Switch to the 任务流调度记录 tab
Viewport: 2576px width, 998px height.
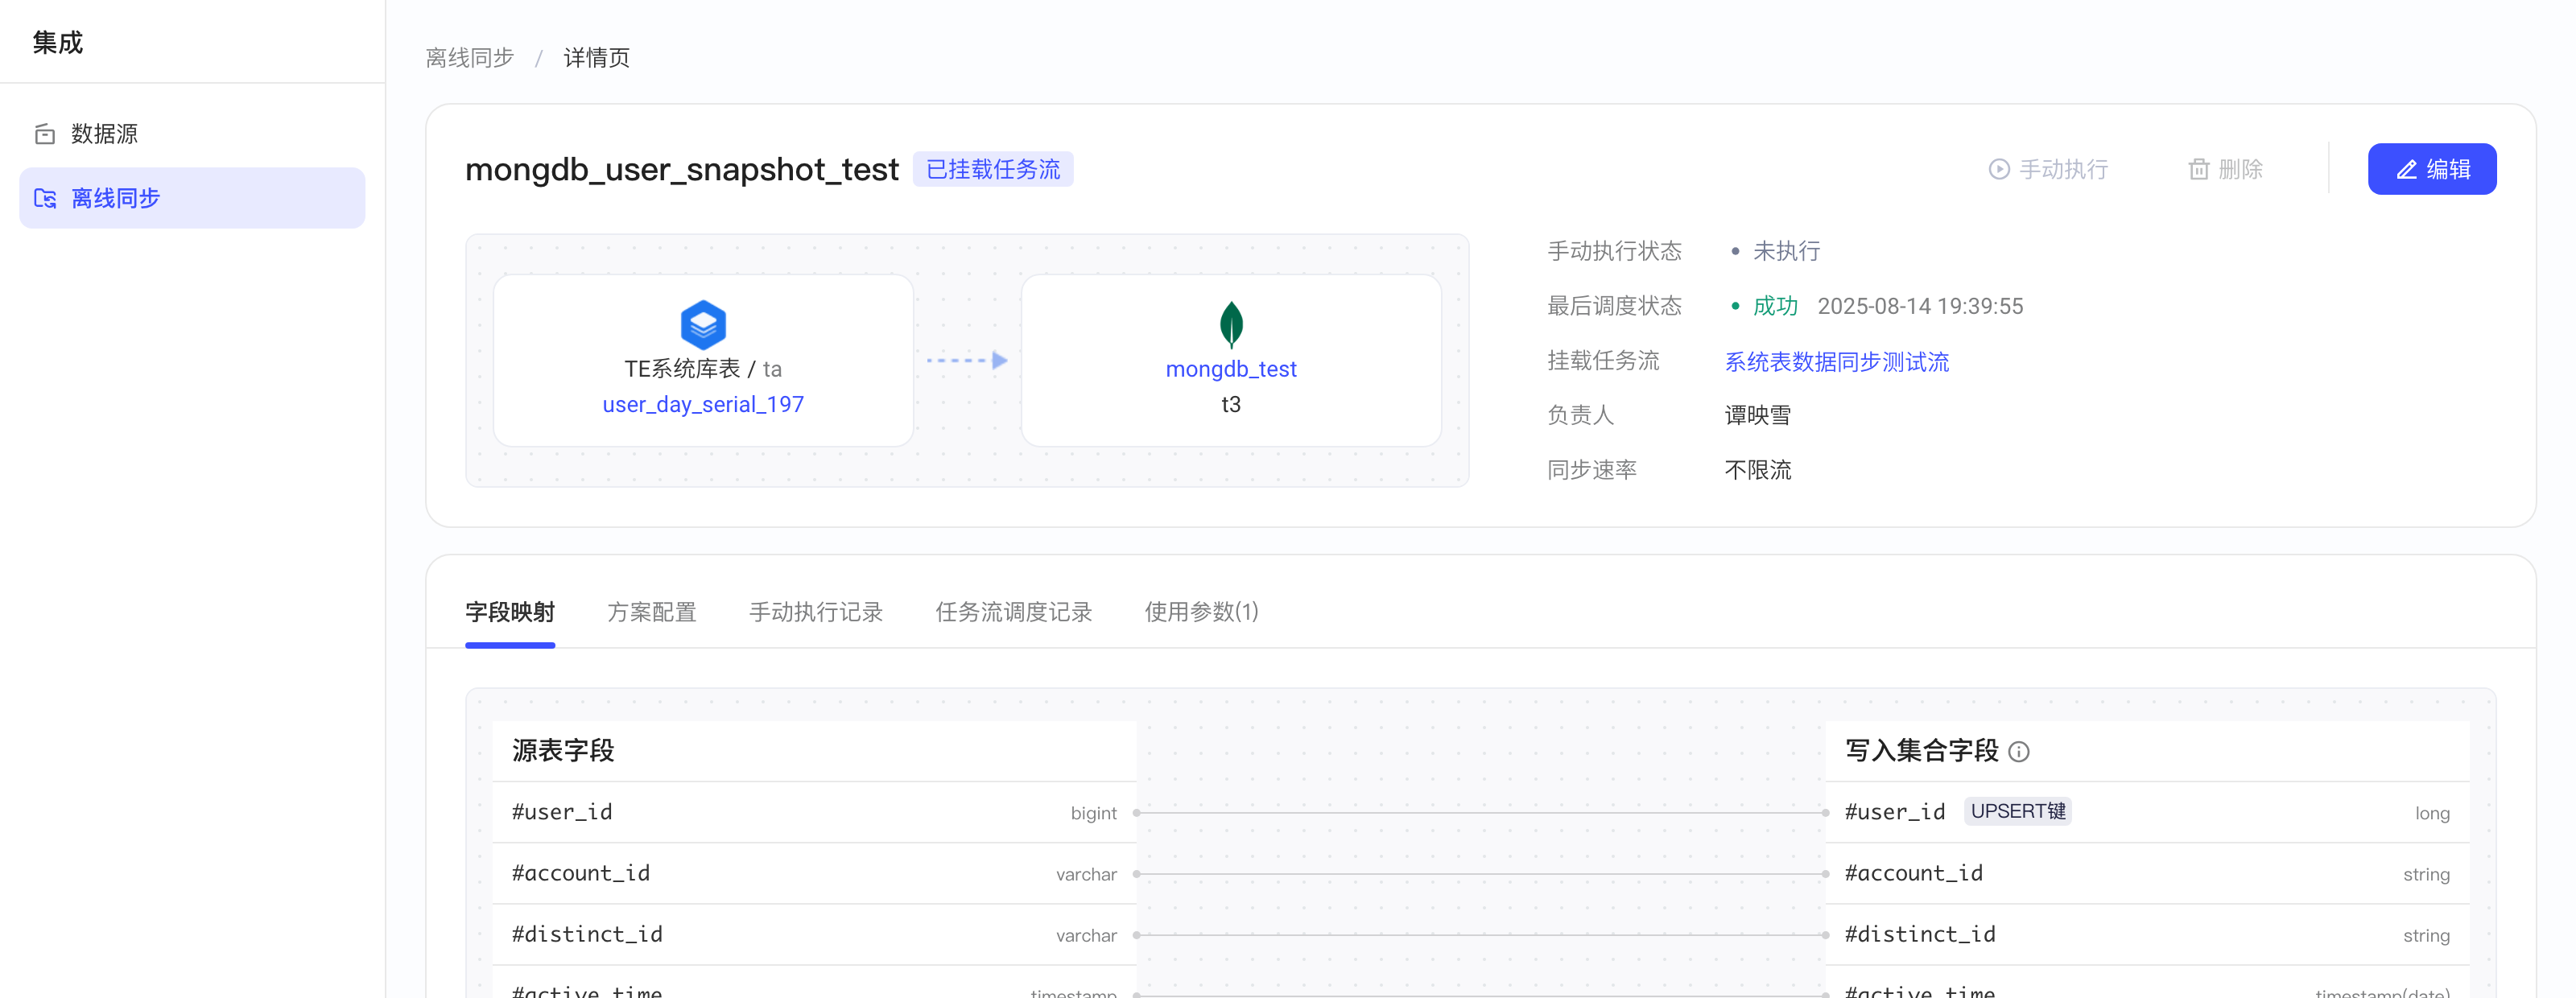1013,612
